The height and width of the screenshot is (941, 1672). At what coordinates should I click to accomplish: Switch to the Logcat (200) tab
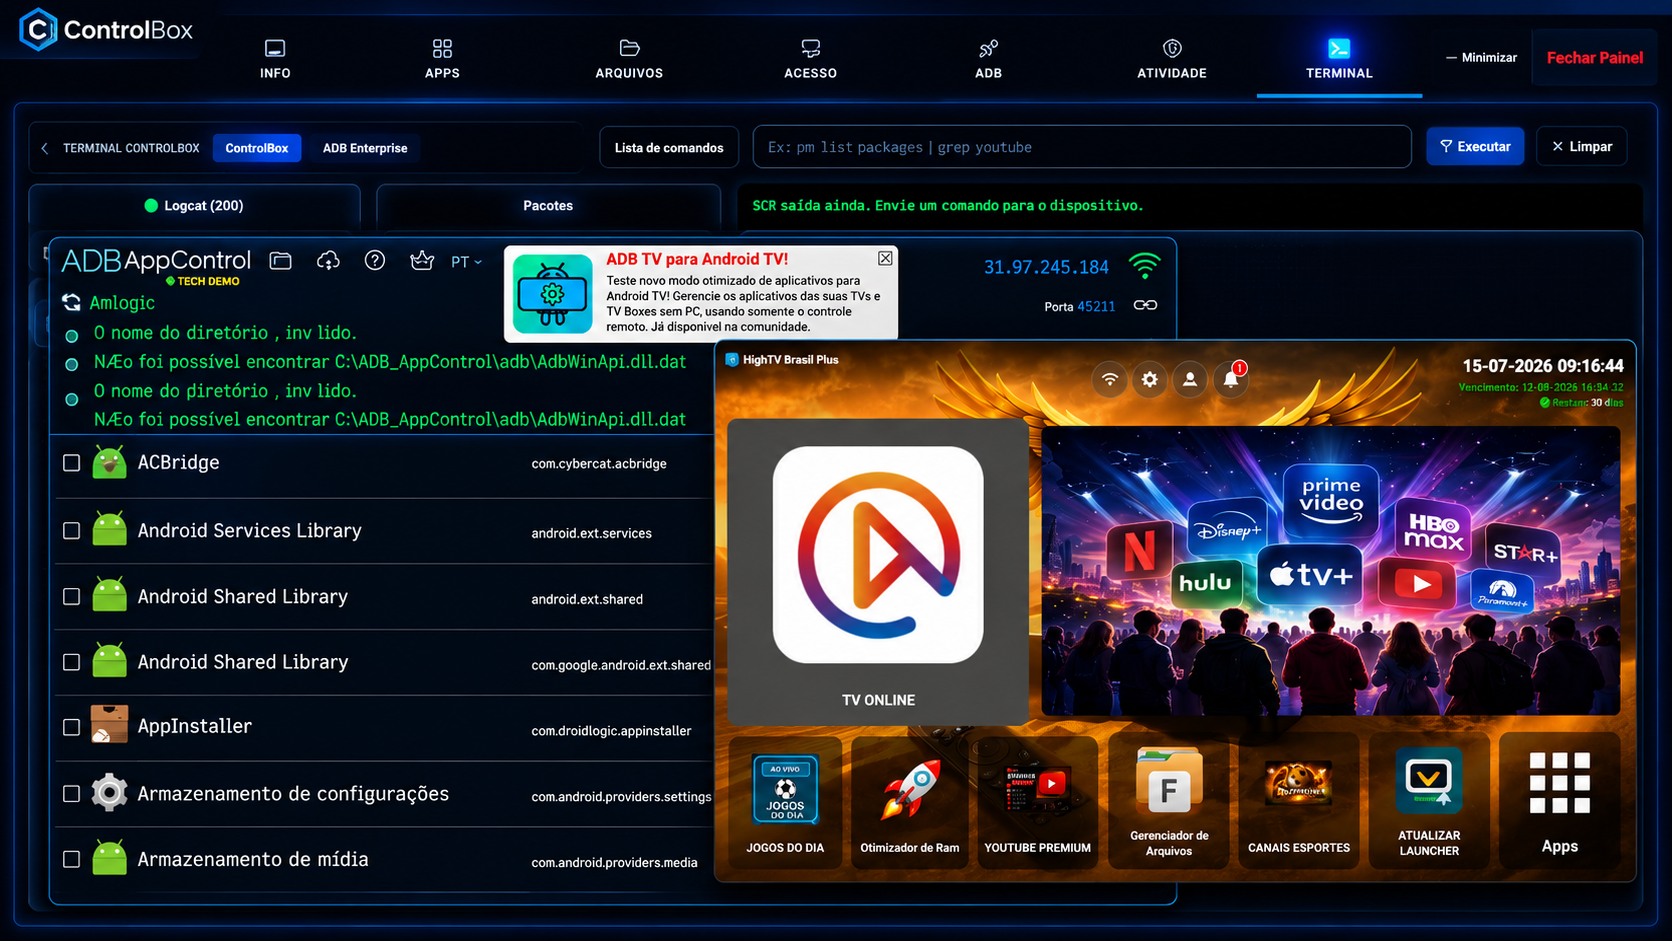pos(194,205)
